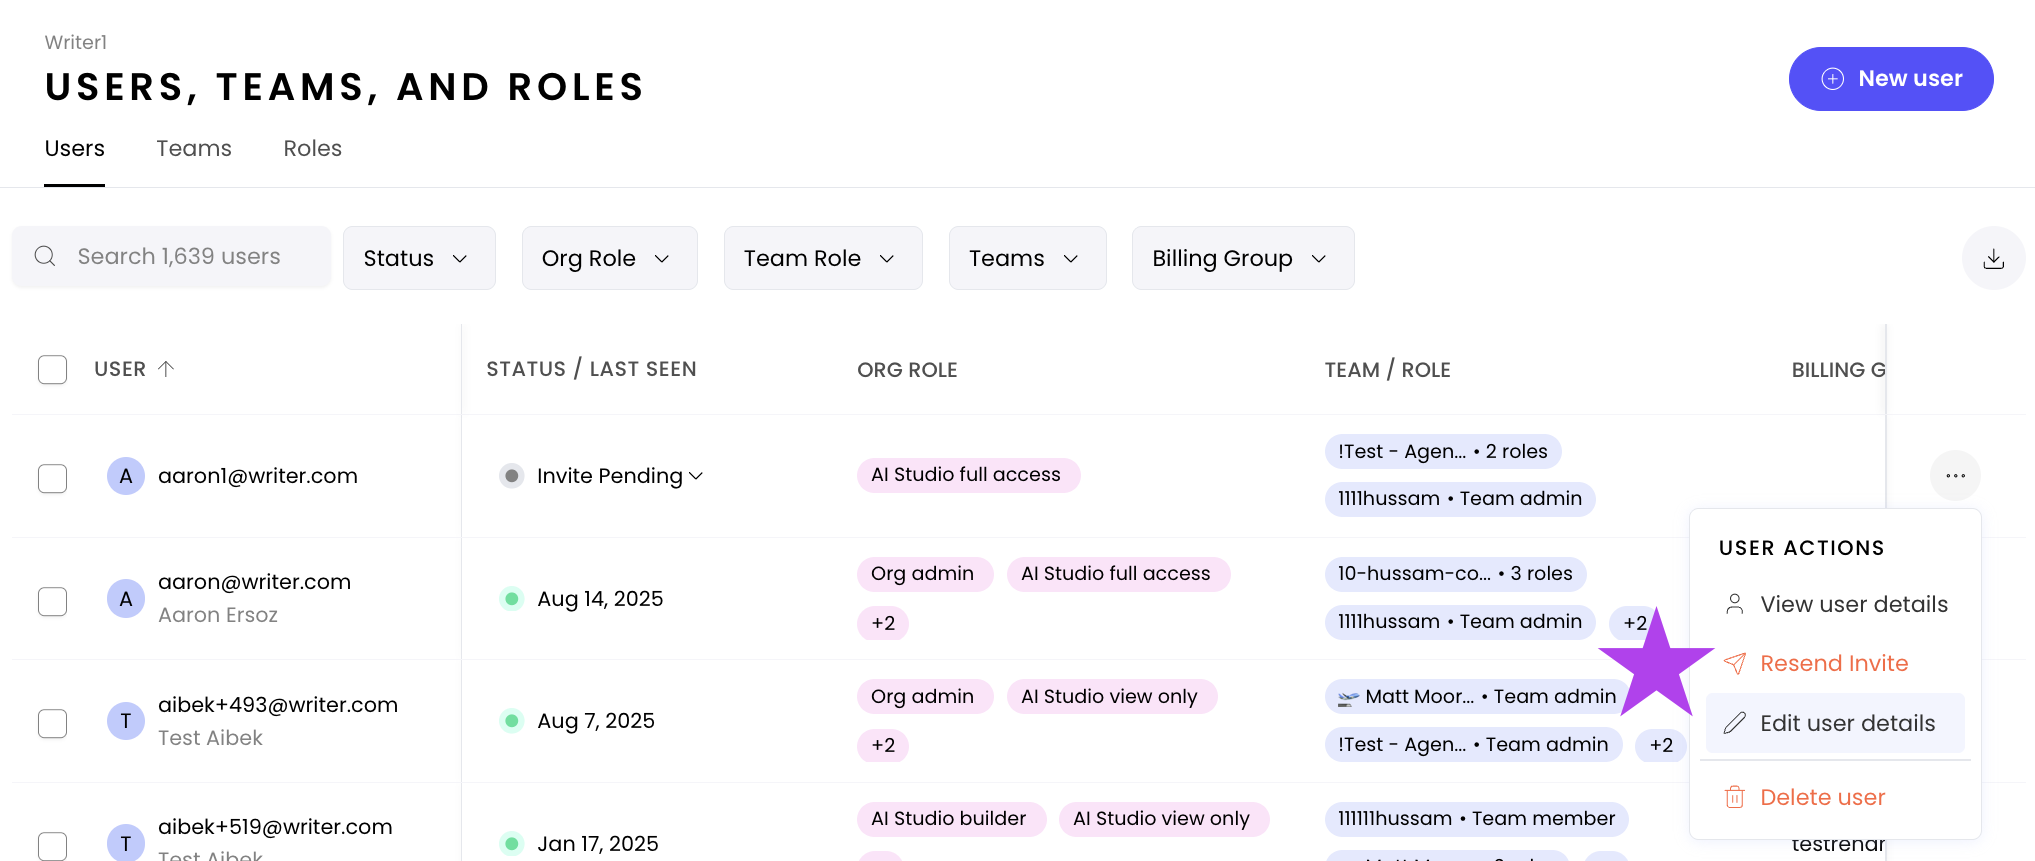Click the New user button

click(1890, 79)
